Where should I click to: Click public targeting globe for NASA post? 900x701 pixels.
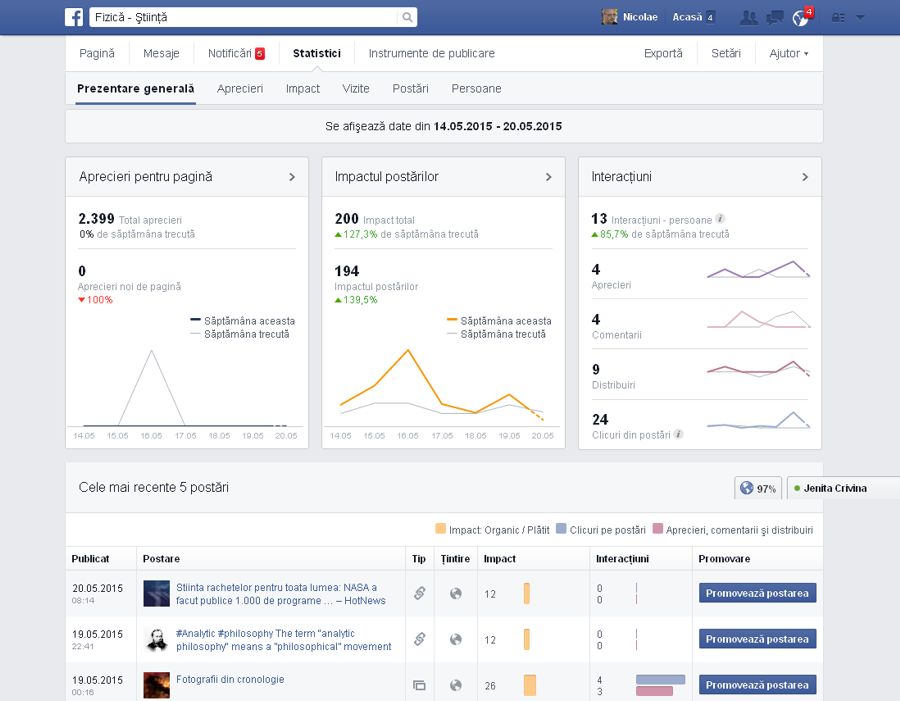tap(456, 594)
